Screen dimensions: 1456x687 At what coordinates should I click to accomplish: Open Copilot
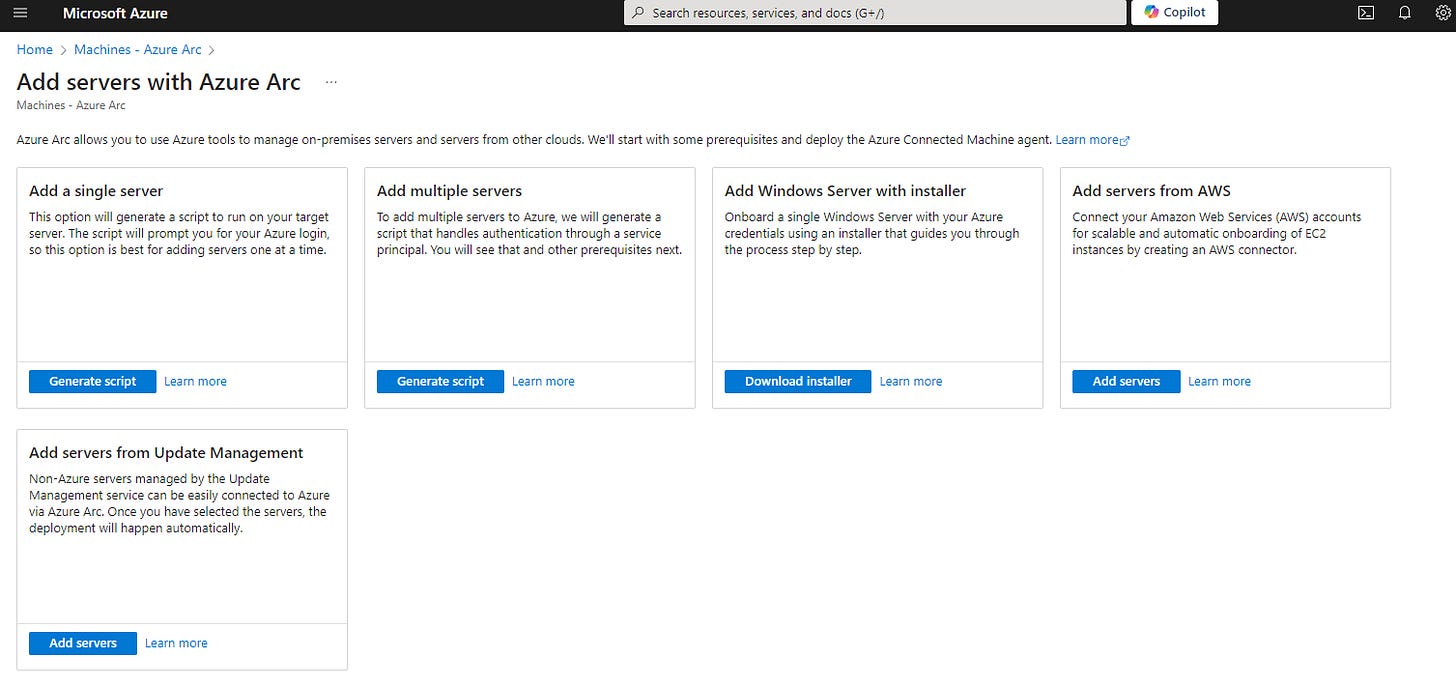pyautogui.click(x=1175, y=13)
